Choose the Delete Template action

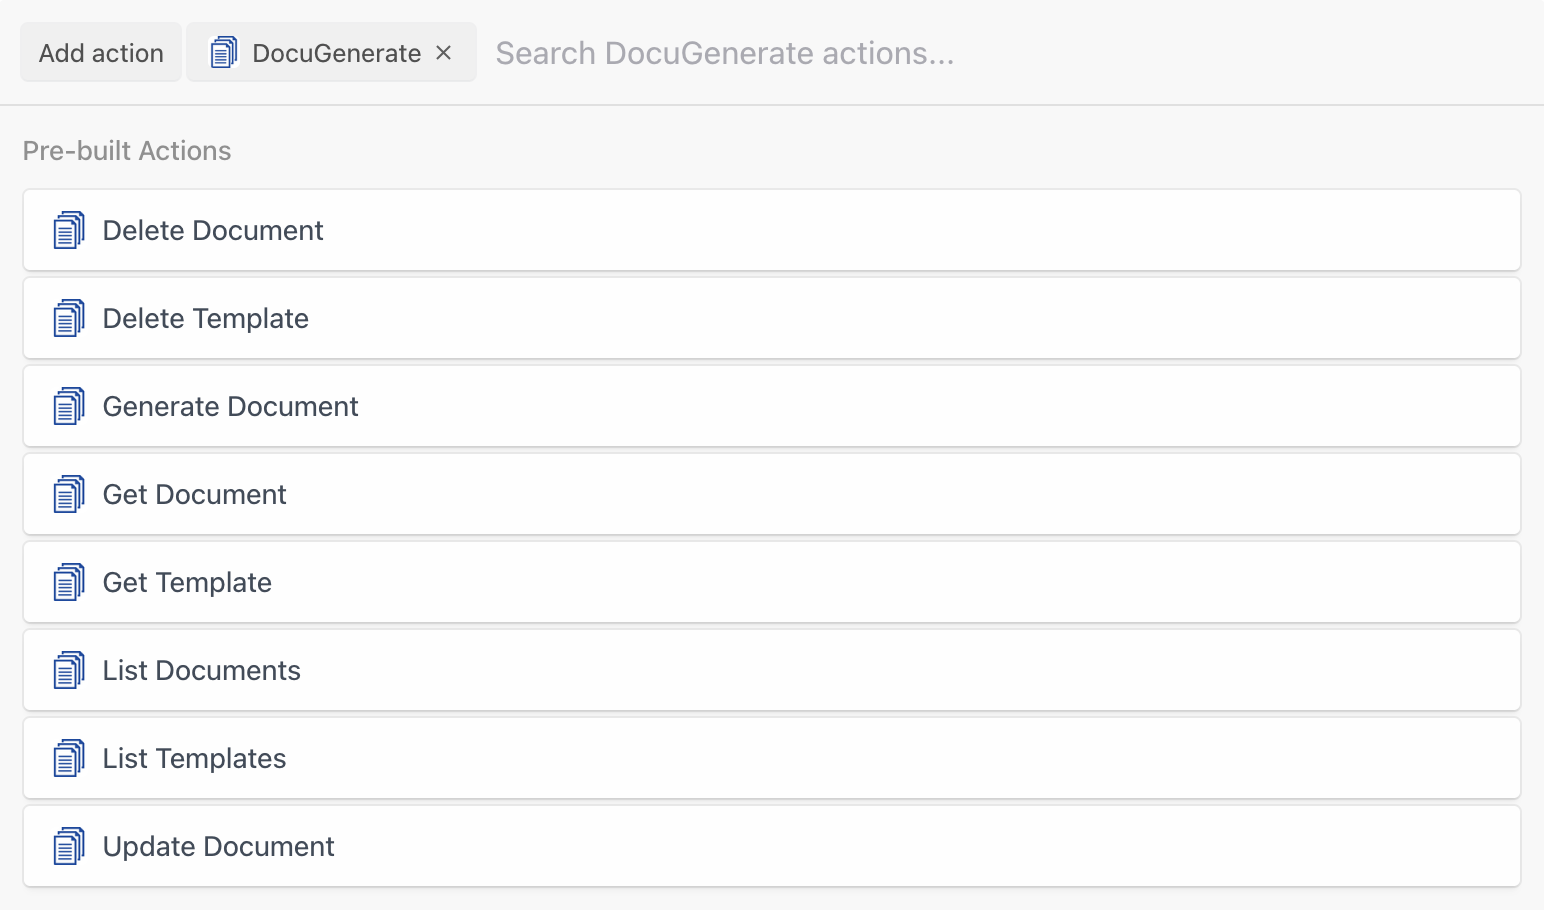click(206, 319)
